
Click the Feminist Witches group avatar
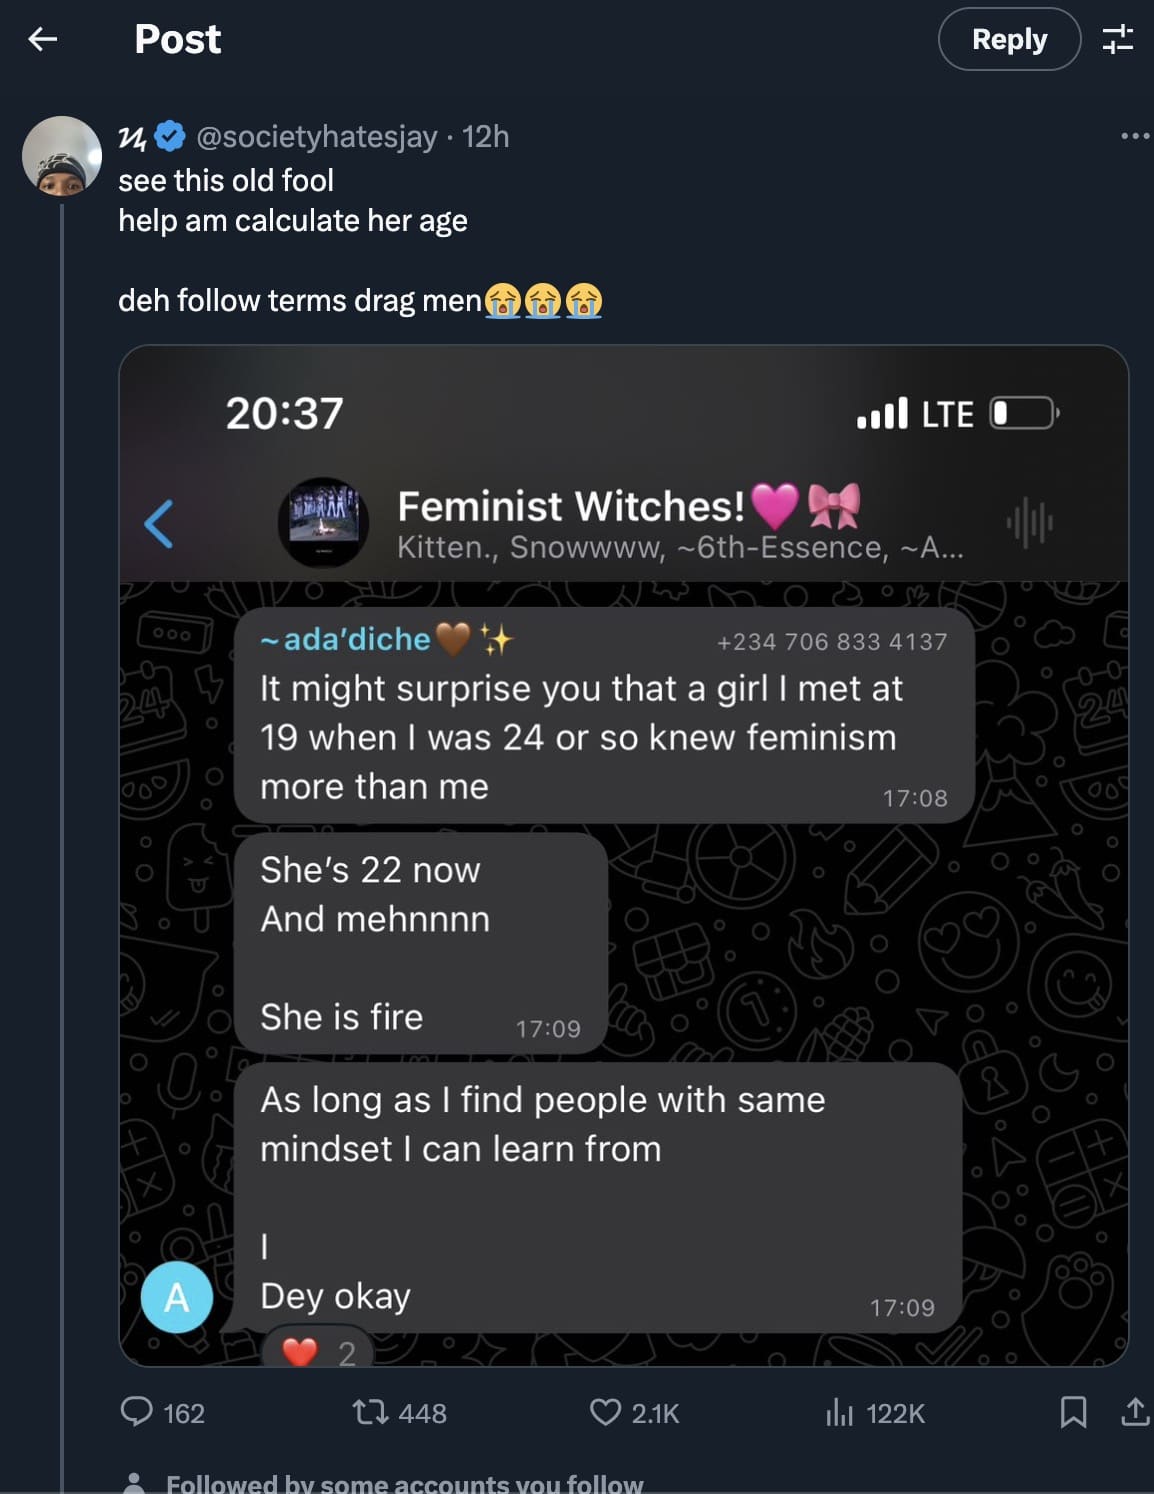[323, 522]
